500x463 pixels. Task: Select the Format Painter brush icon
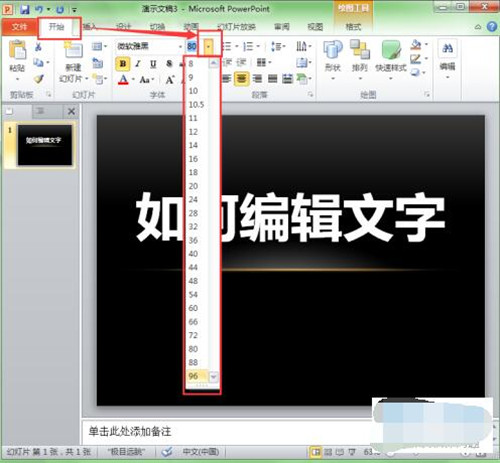click(39, 79)
